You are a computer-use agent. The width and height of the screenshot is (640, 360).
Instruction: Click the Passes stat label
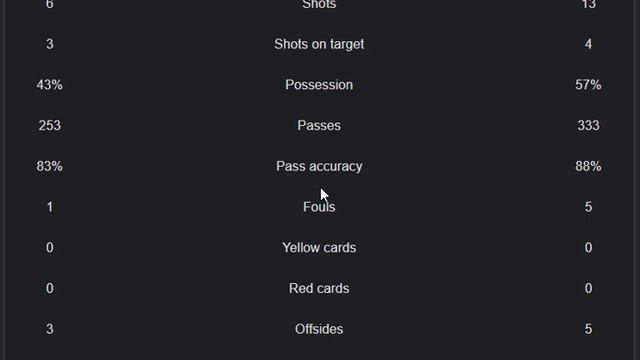pos(319,125)
